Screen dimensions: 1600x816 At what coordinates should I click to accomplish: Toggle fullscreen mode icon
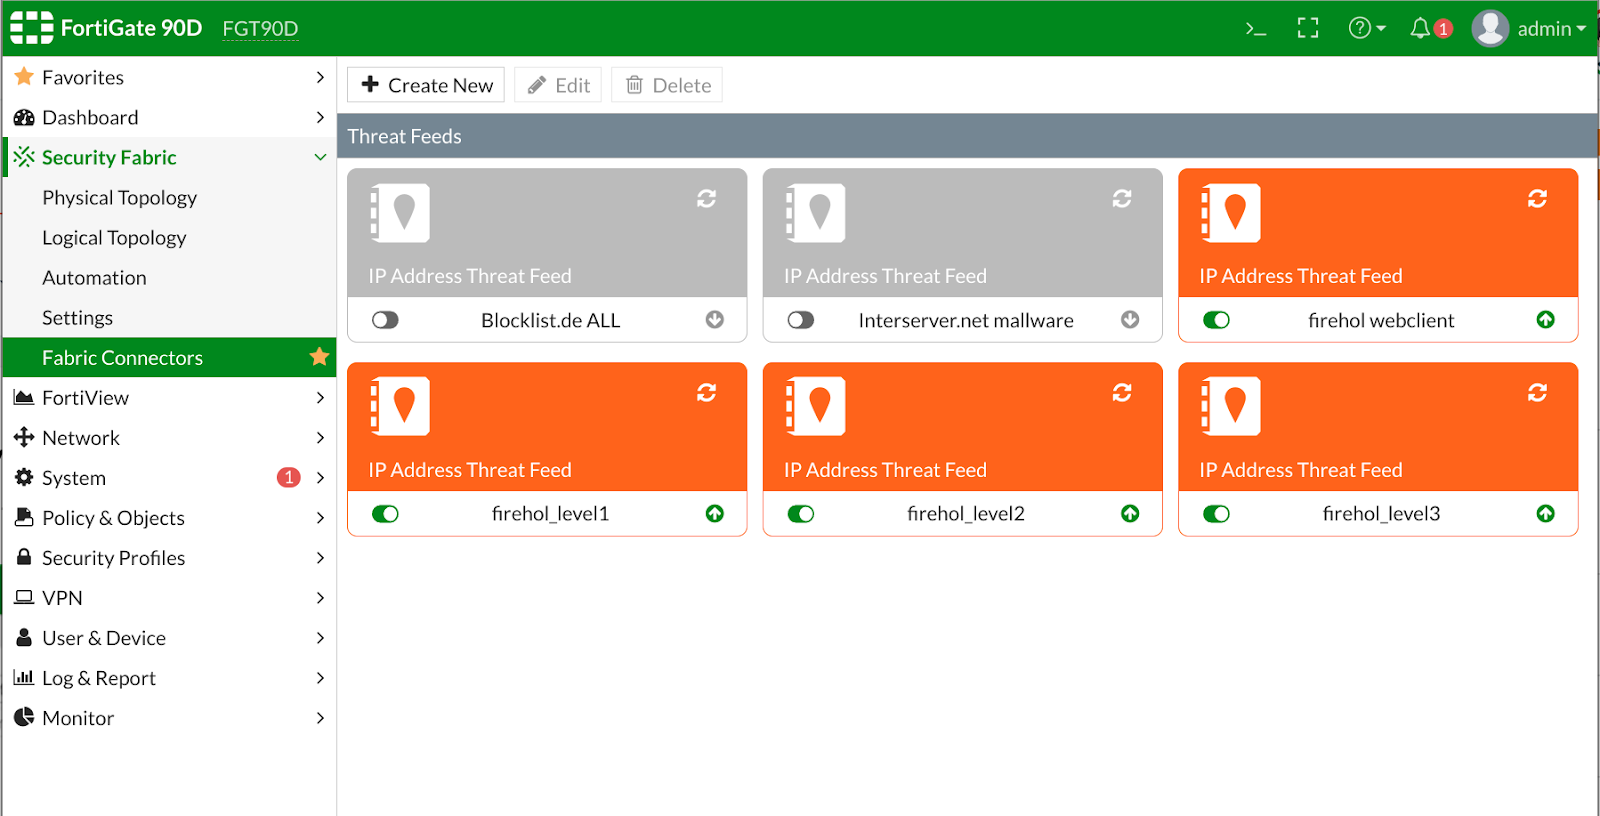click(x=1308, y=28)
